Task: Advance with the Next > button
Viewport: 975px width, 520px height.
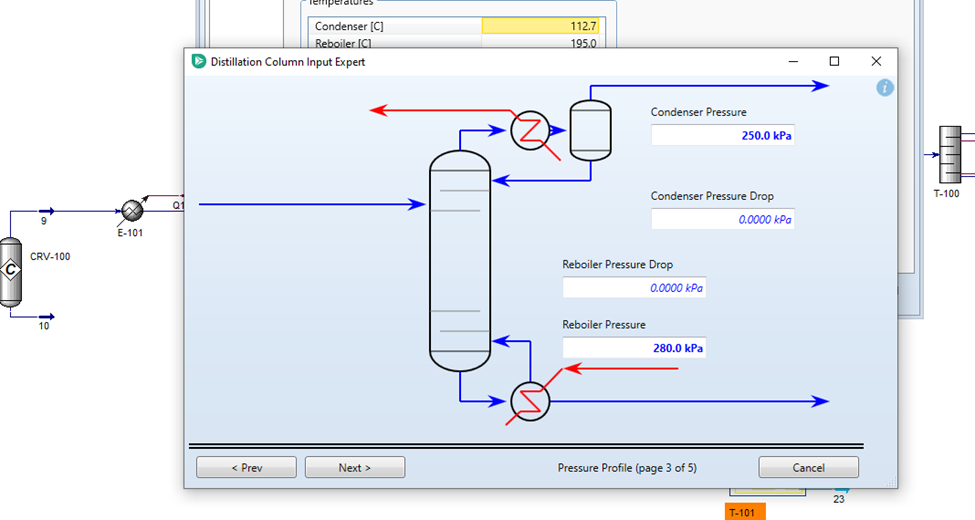Action: click(354, 467)
